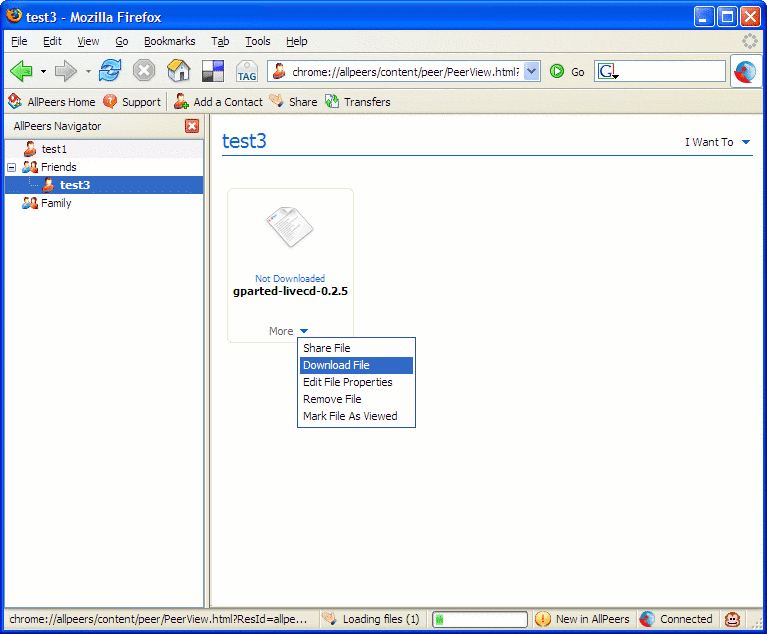Reload the current page
This screenshot has width=767, height=634.
click(x=110, y=70)
